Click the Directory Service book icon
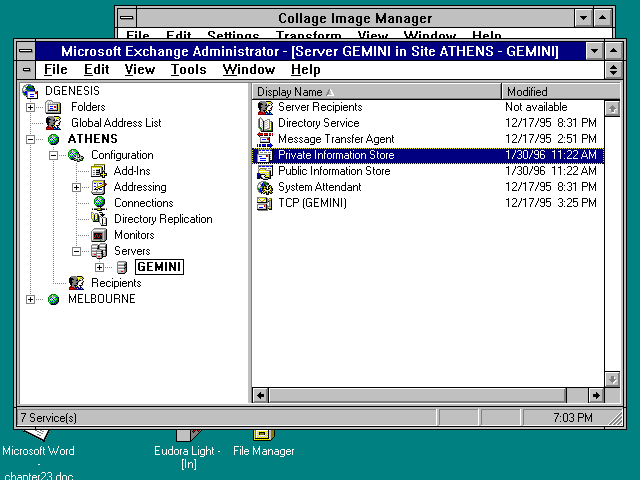 (265, 123)
